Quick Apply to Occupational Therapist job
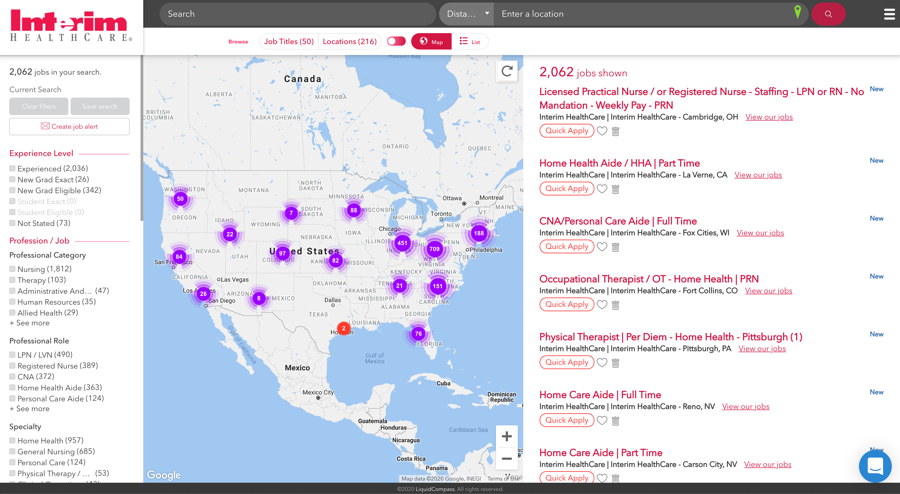Image resolution: width=900 pixels, height=494 pixels. [567, 305]
